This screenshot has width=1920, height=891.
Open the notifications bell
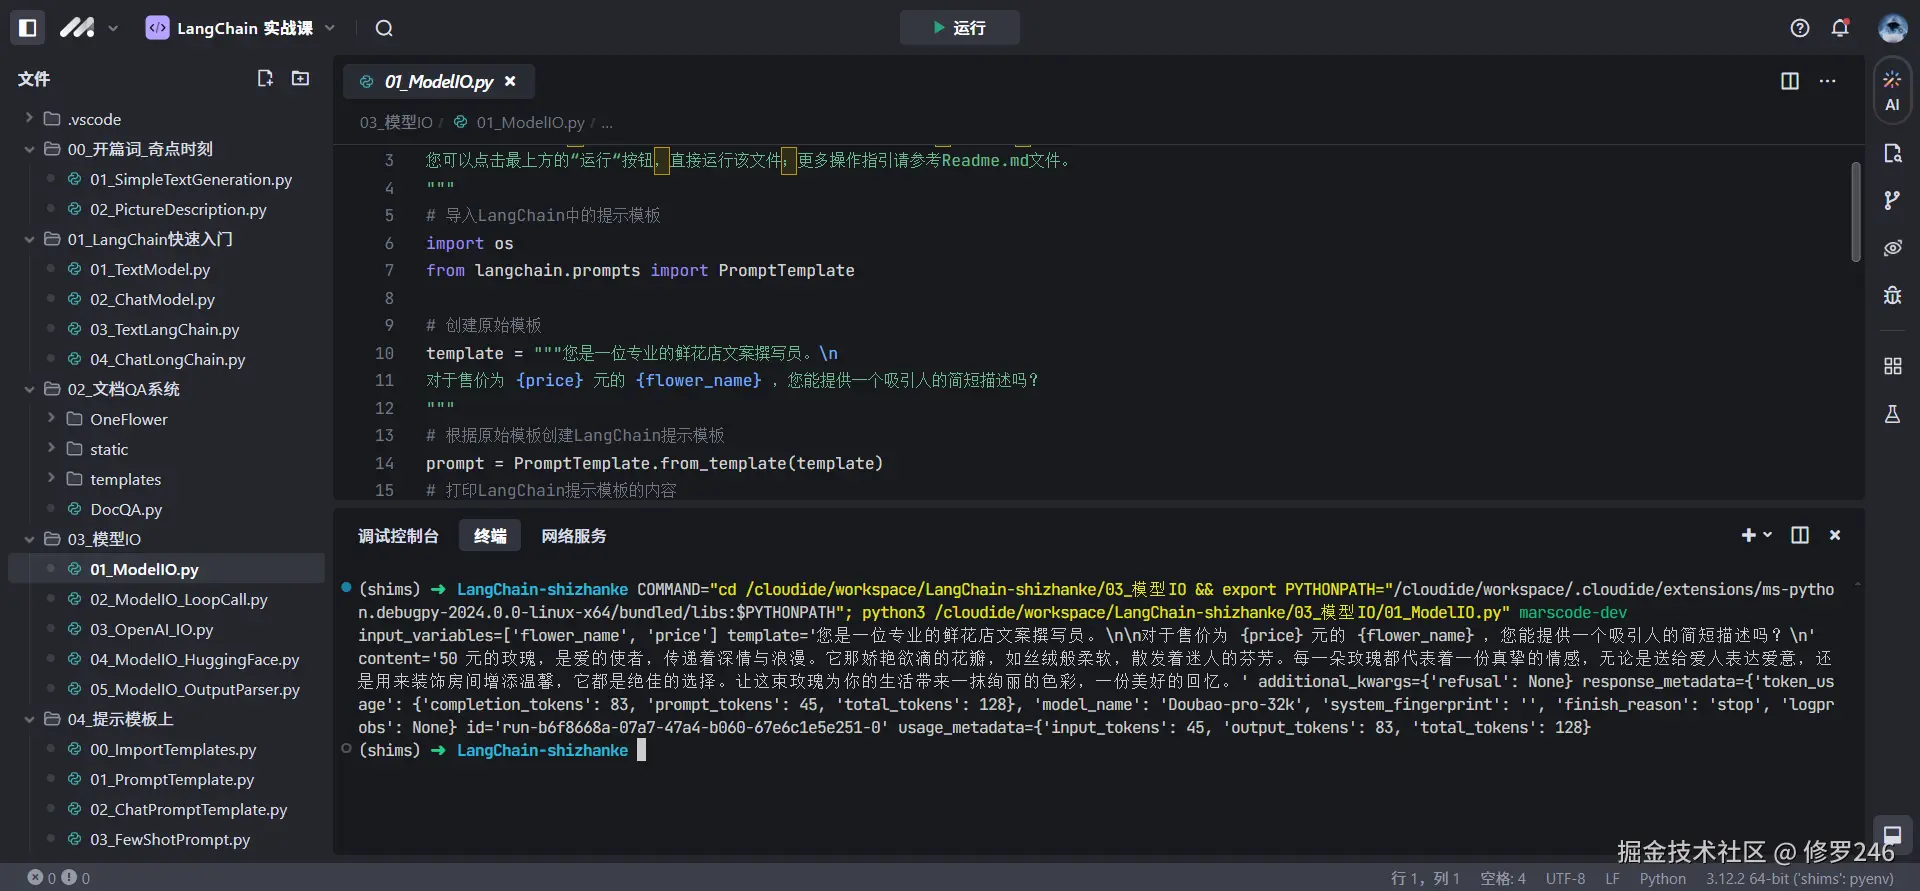[1840, 28]
